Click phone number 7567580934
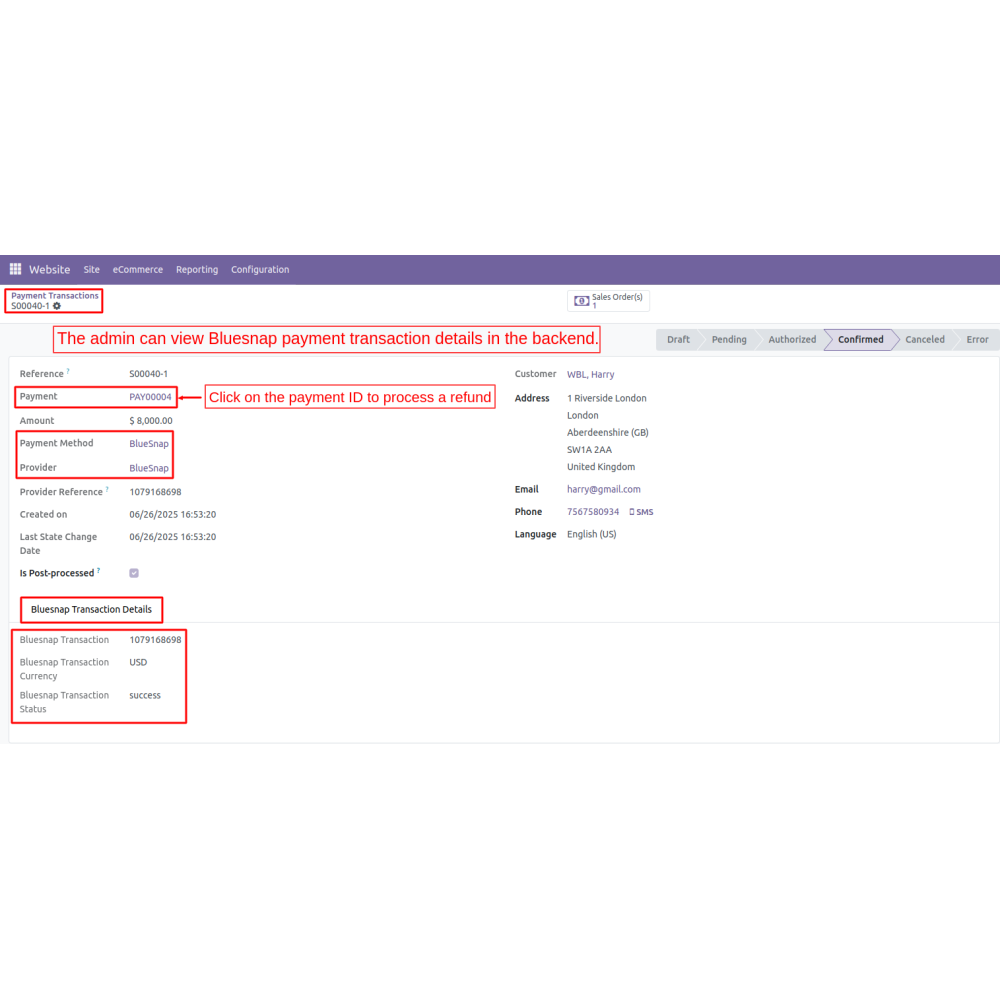Image resolution: width=1000 pixels, height=1000 pixels. (593, 512)
